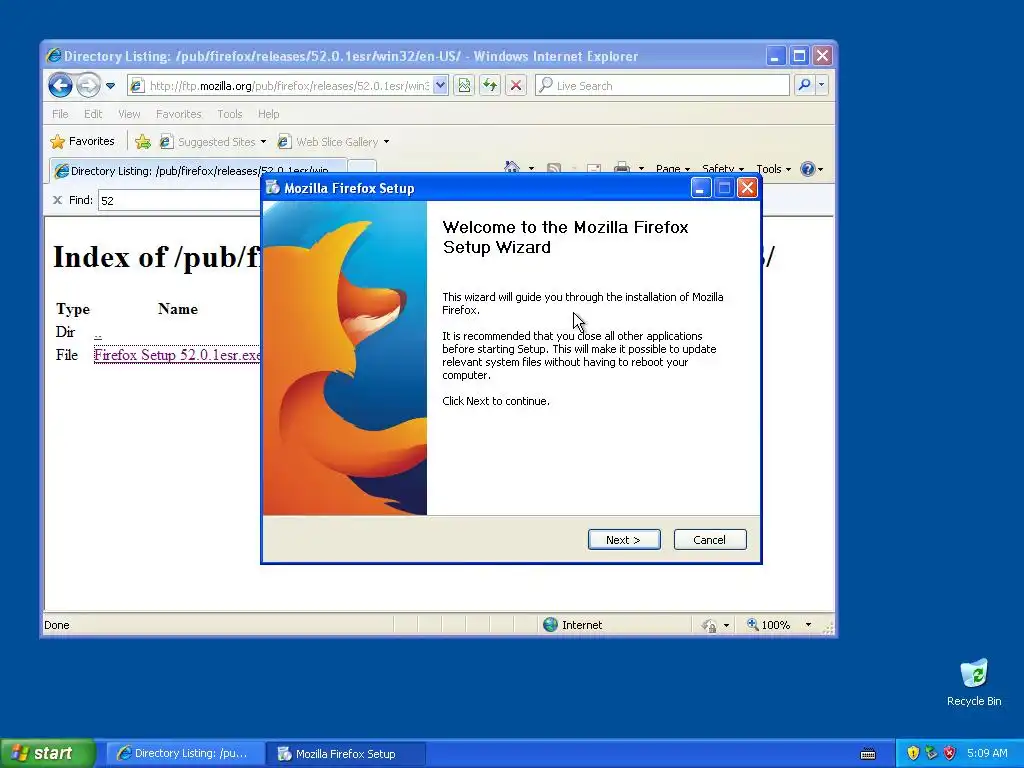Click the ftp.mozilla.org address bar URL
This screenshot has width=1024, height=768.
pyautogui.click(x=287, y=86)
